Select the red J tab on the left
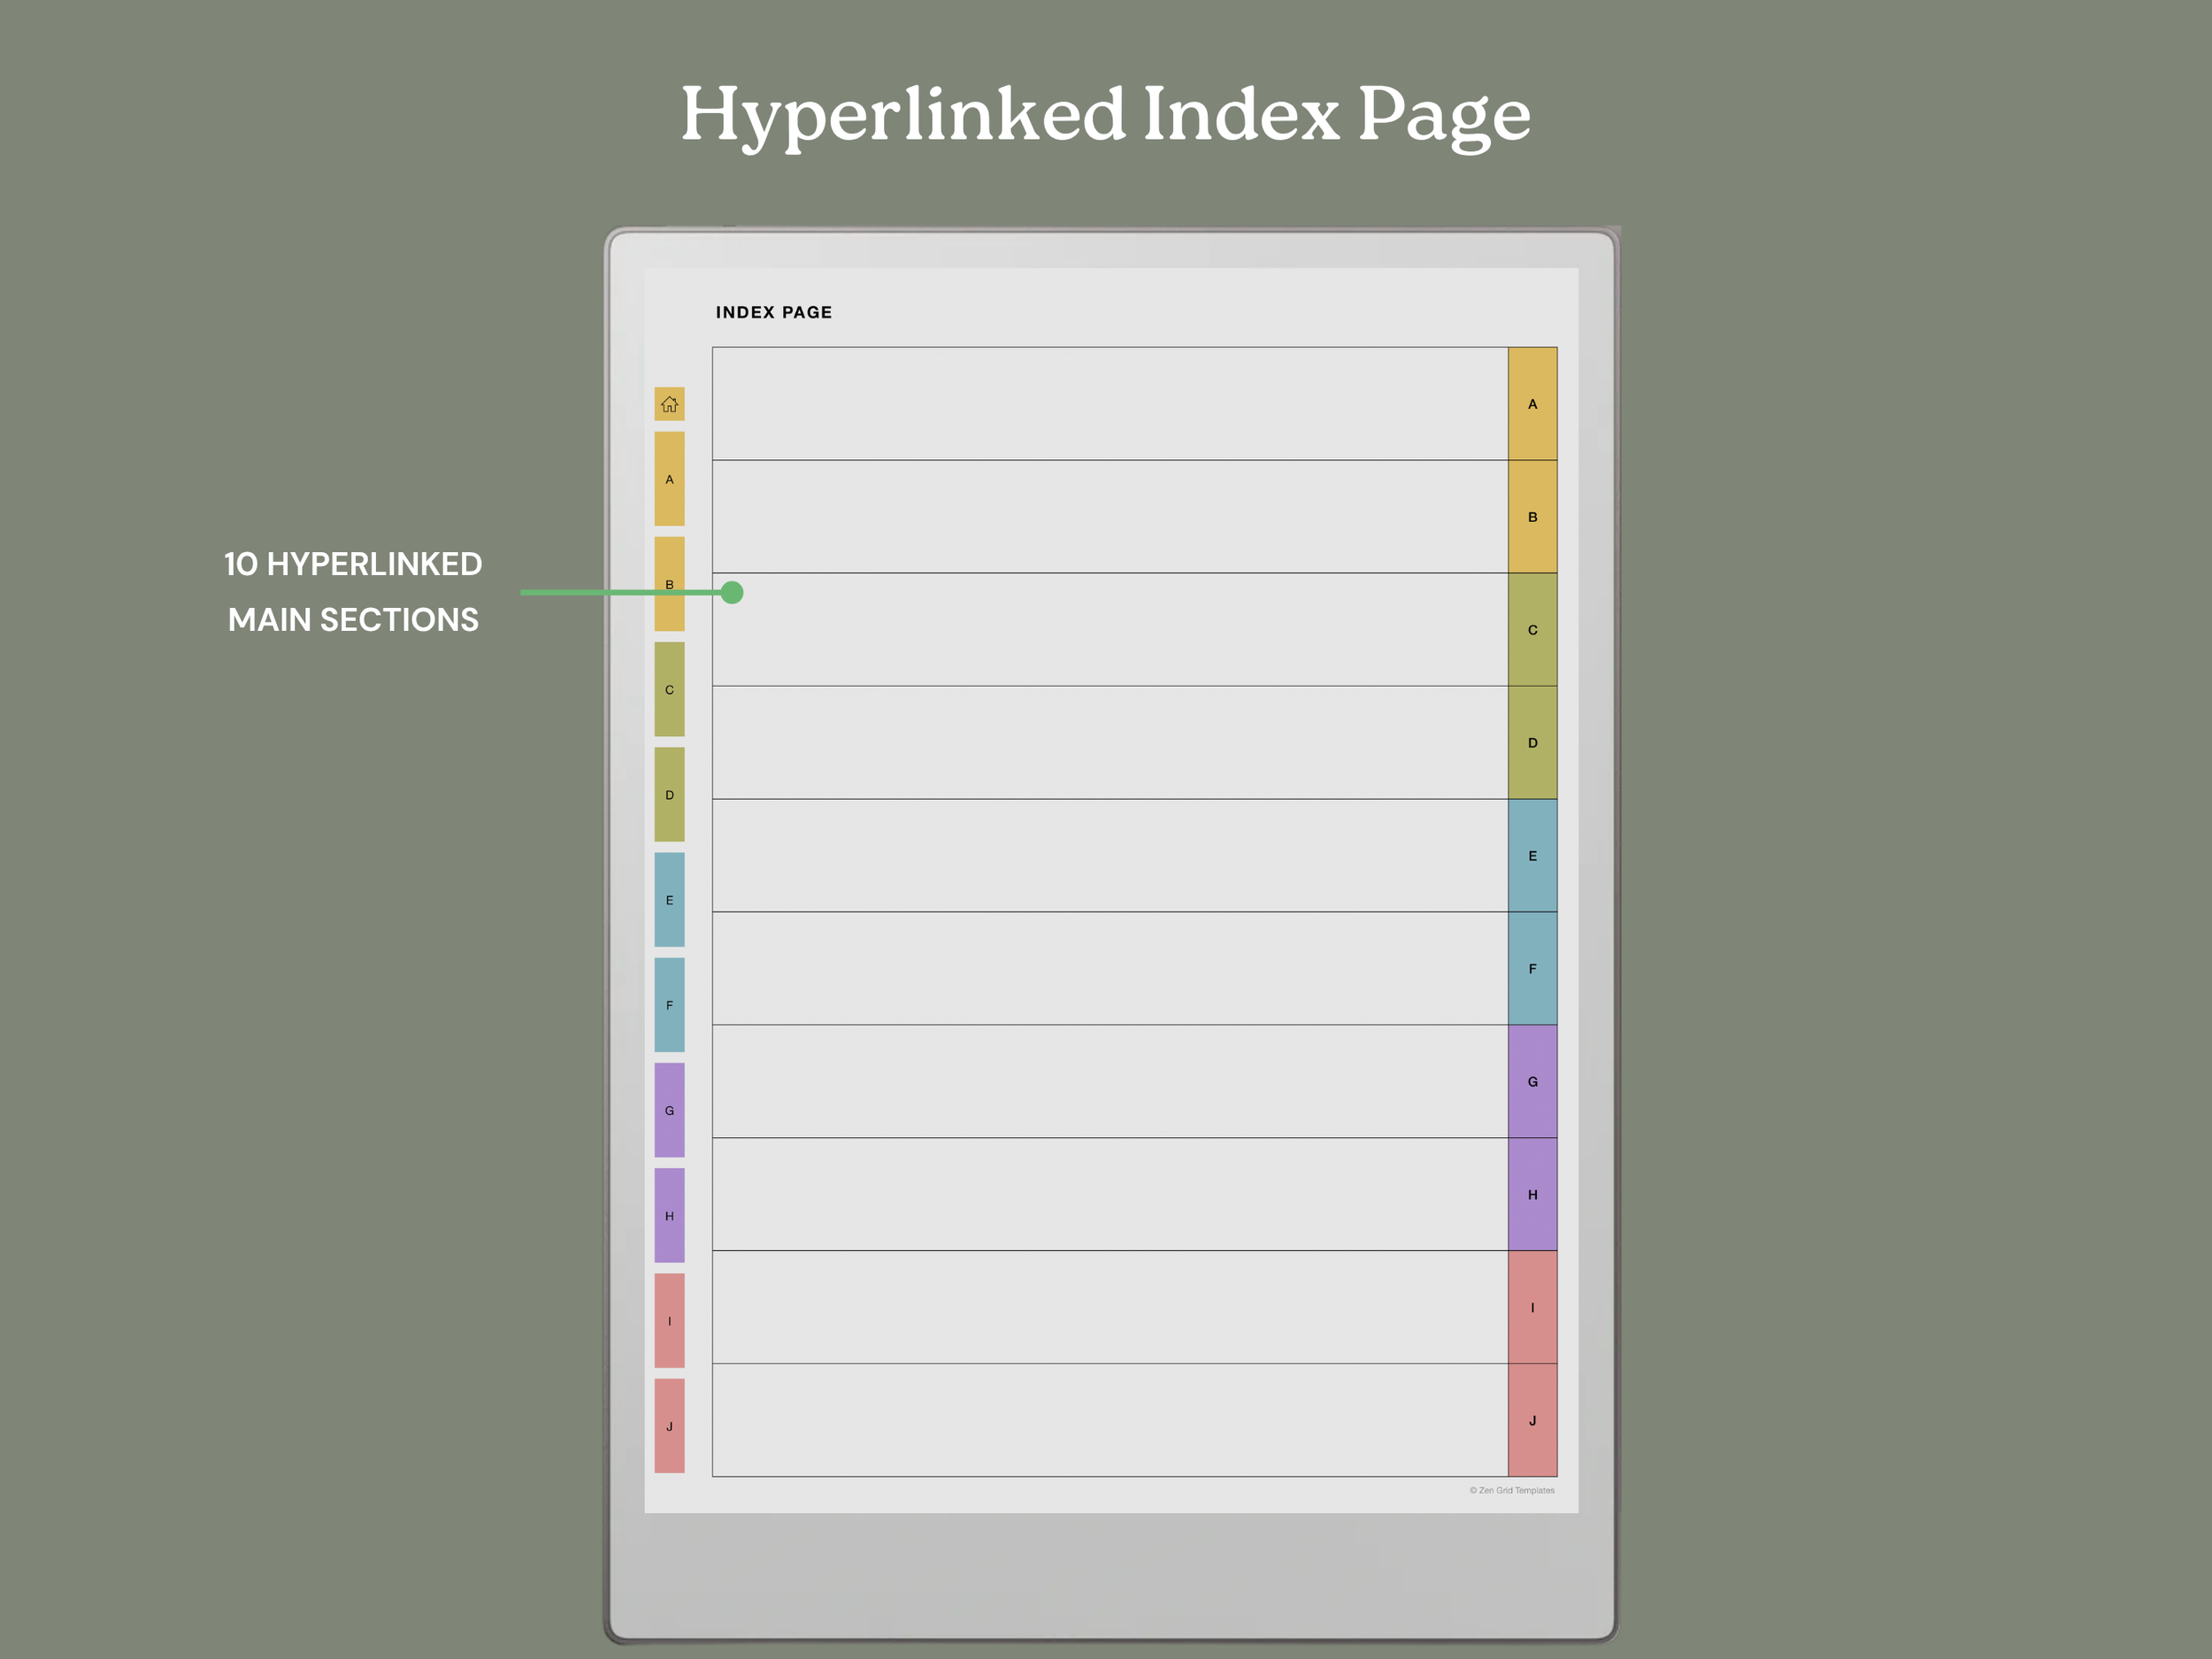Screen dimensions: 2212x1659 [x=669, y=1425]
